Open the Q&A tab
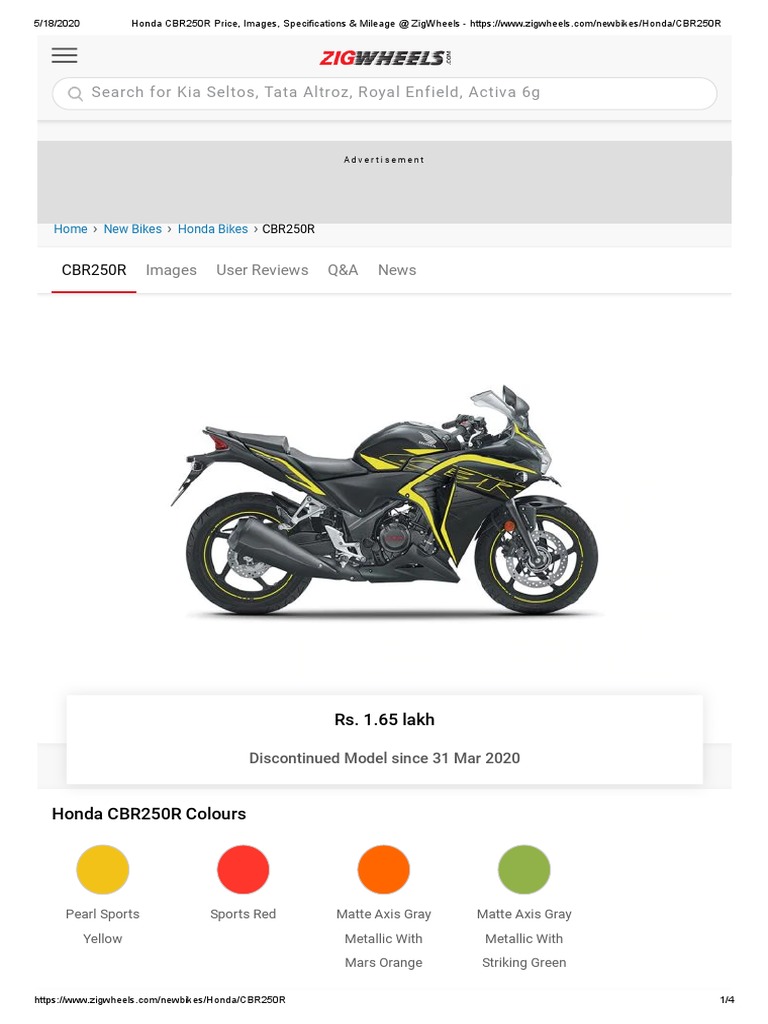The image size is (768, 1024). coord(343,270)
